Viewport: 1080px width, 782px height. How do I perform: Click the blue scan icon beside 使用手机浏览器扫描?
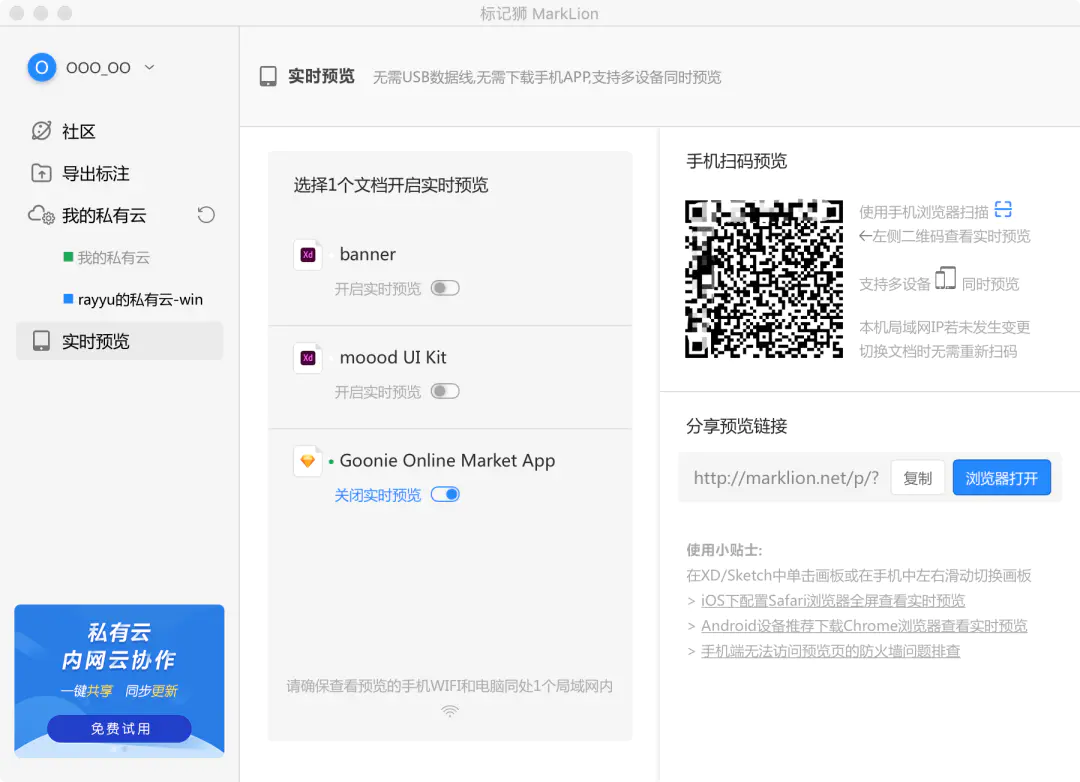(x=1003, y=209)
